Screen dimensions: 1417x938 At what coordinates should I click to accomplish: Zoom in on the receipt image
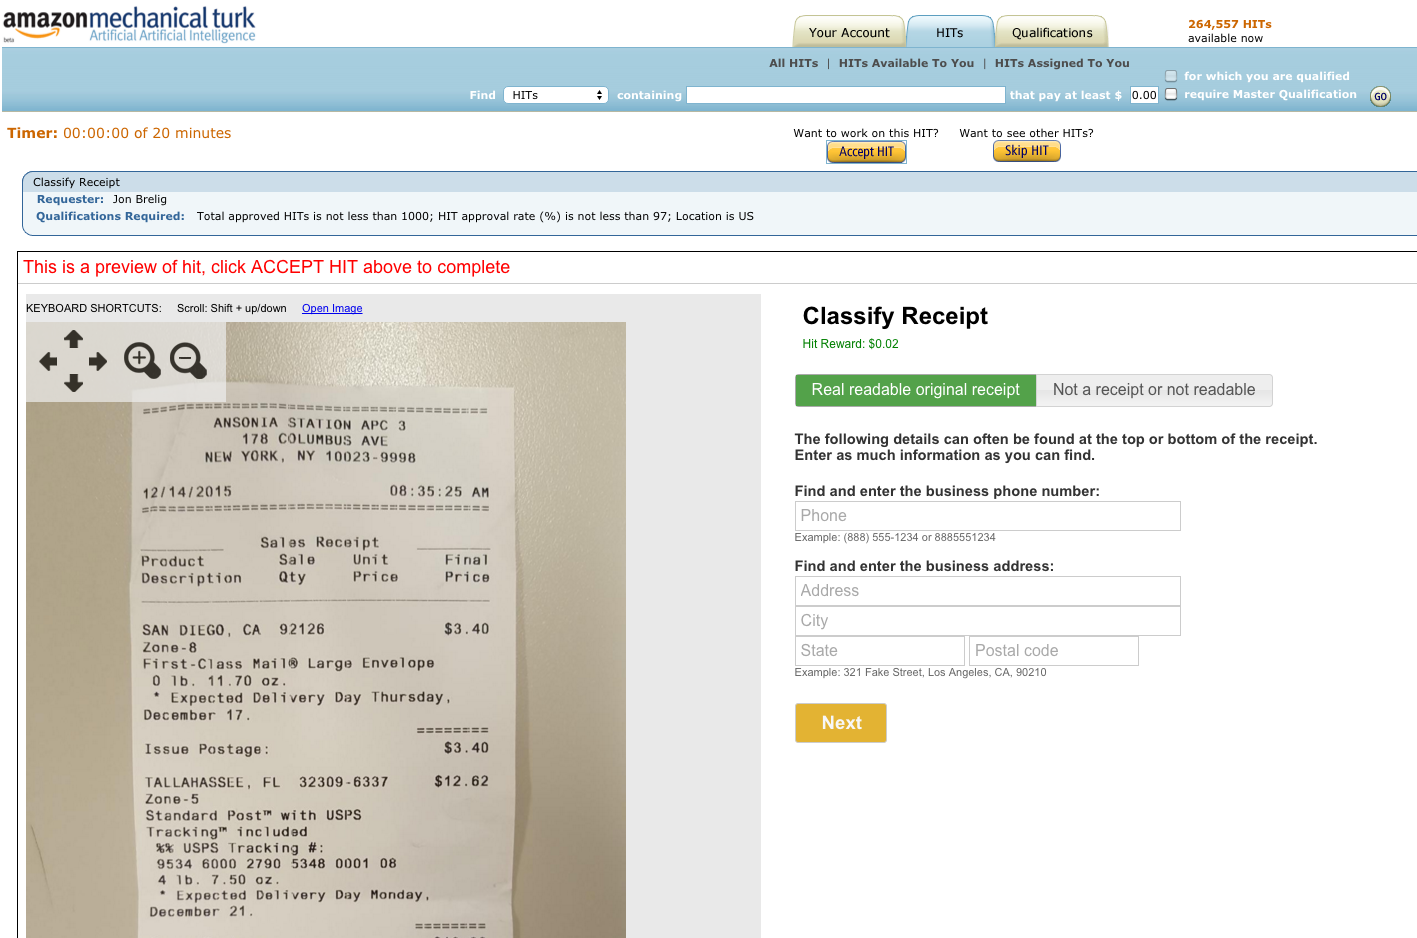point(141,360)
